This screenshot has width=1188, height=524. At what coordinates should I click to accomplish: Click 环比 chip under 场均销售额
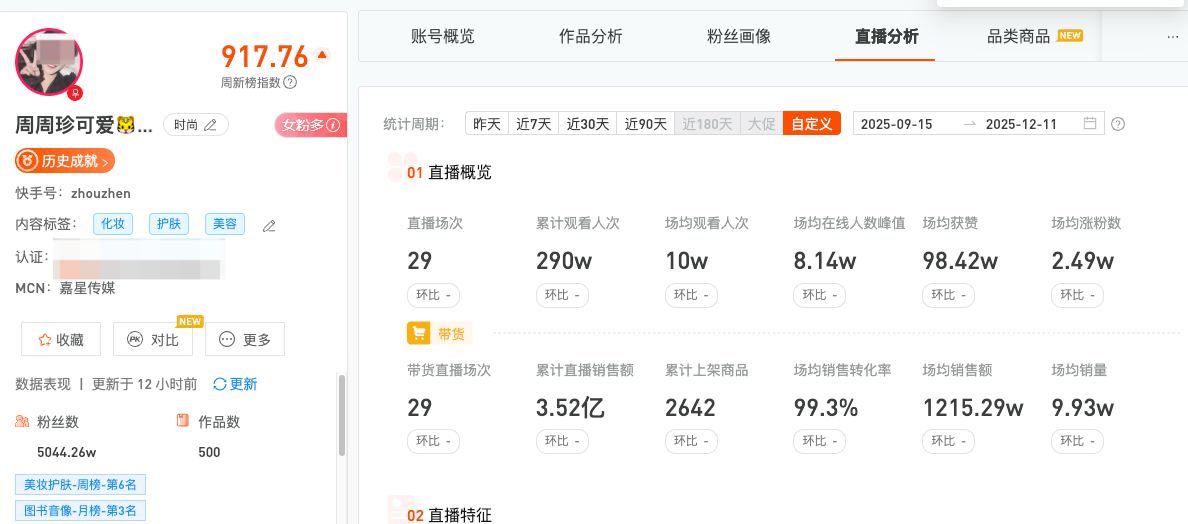(949, 441)
